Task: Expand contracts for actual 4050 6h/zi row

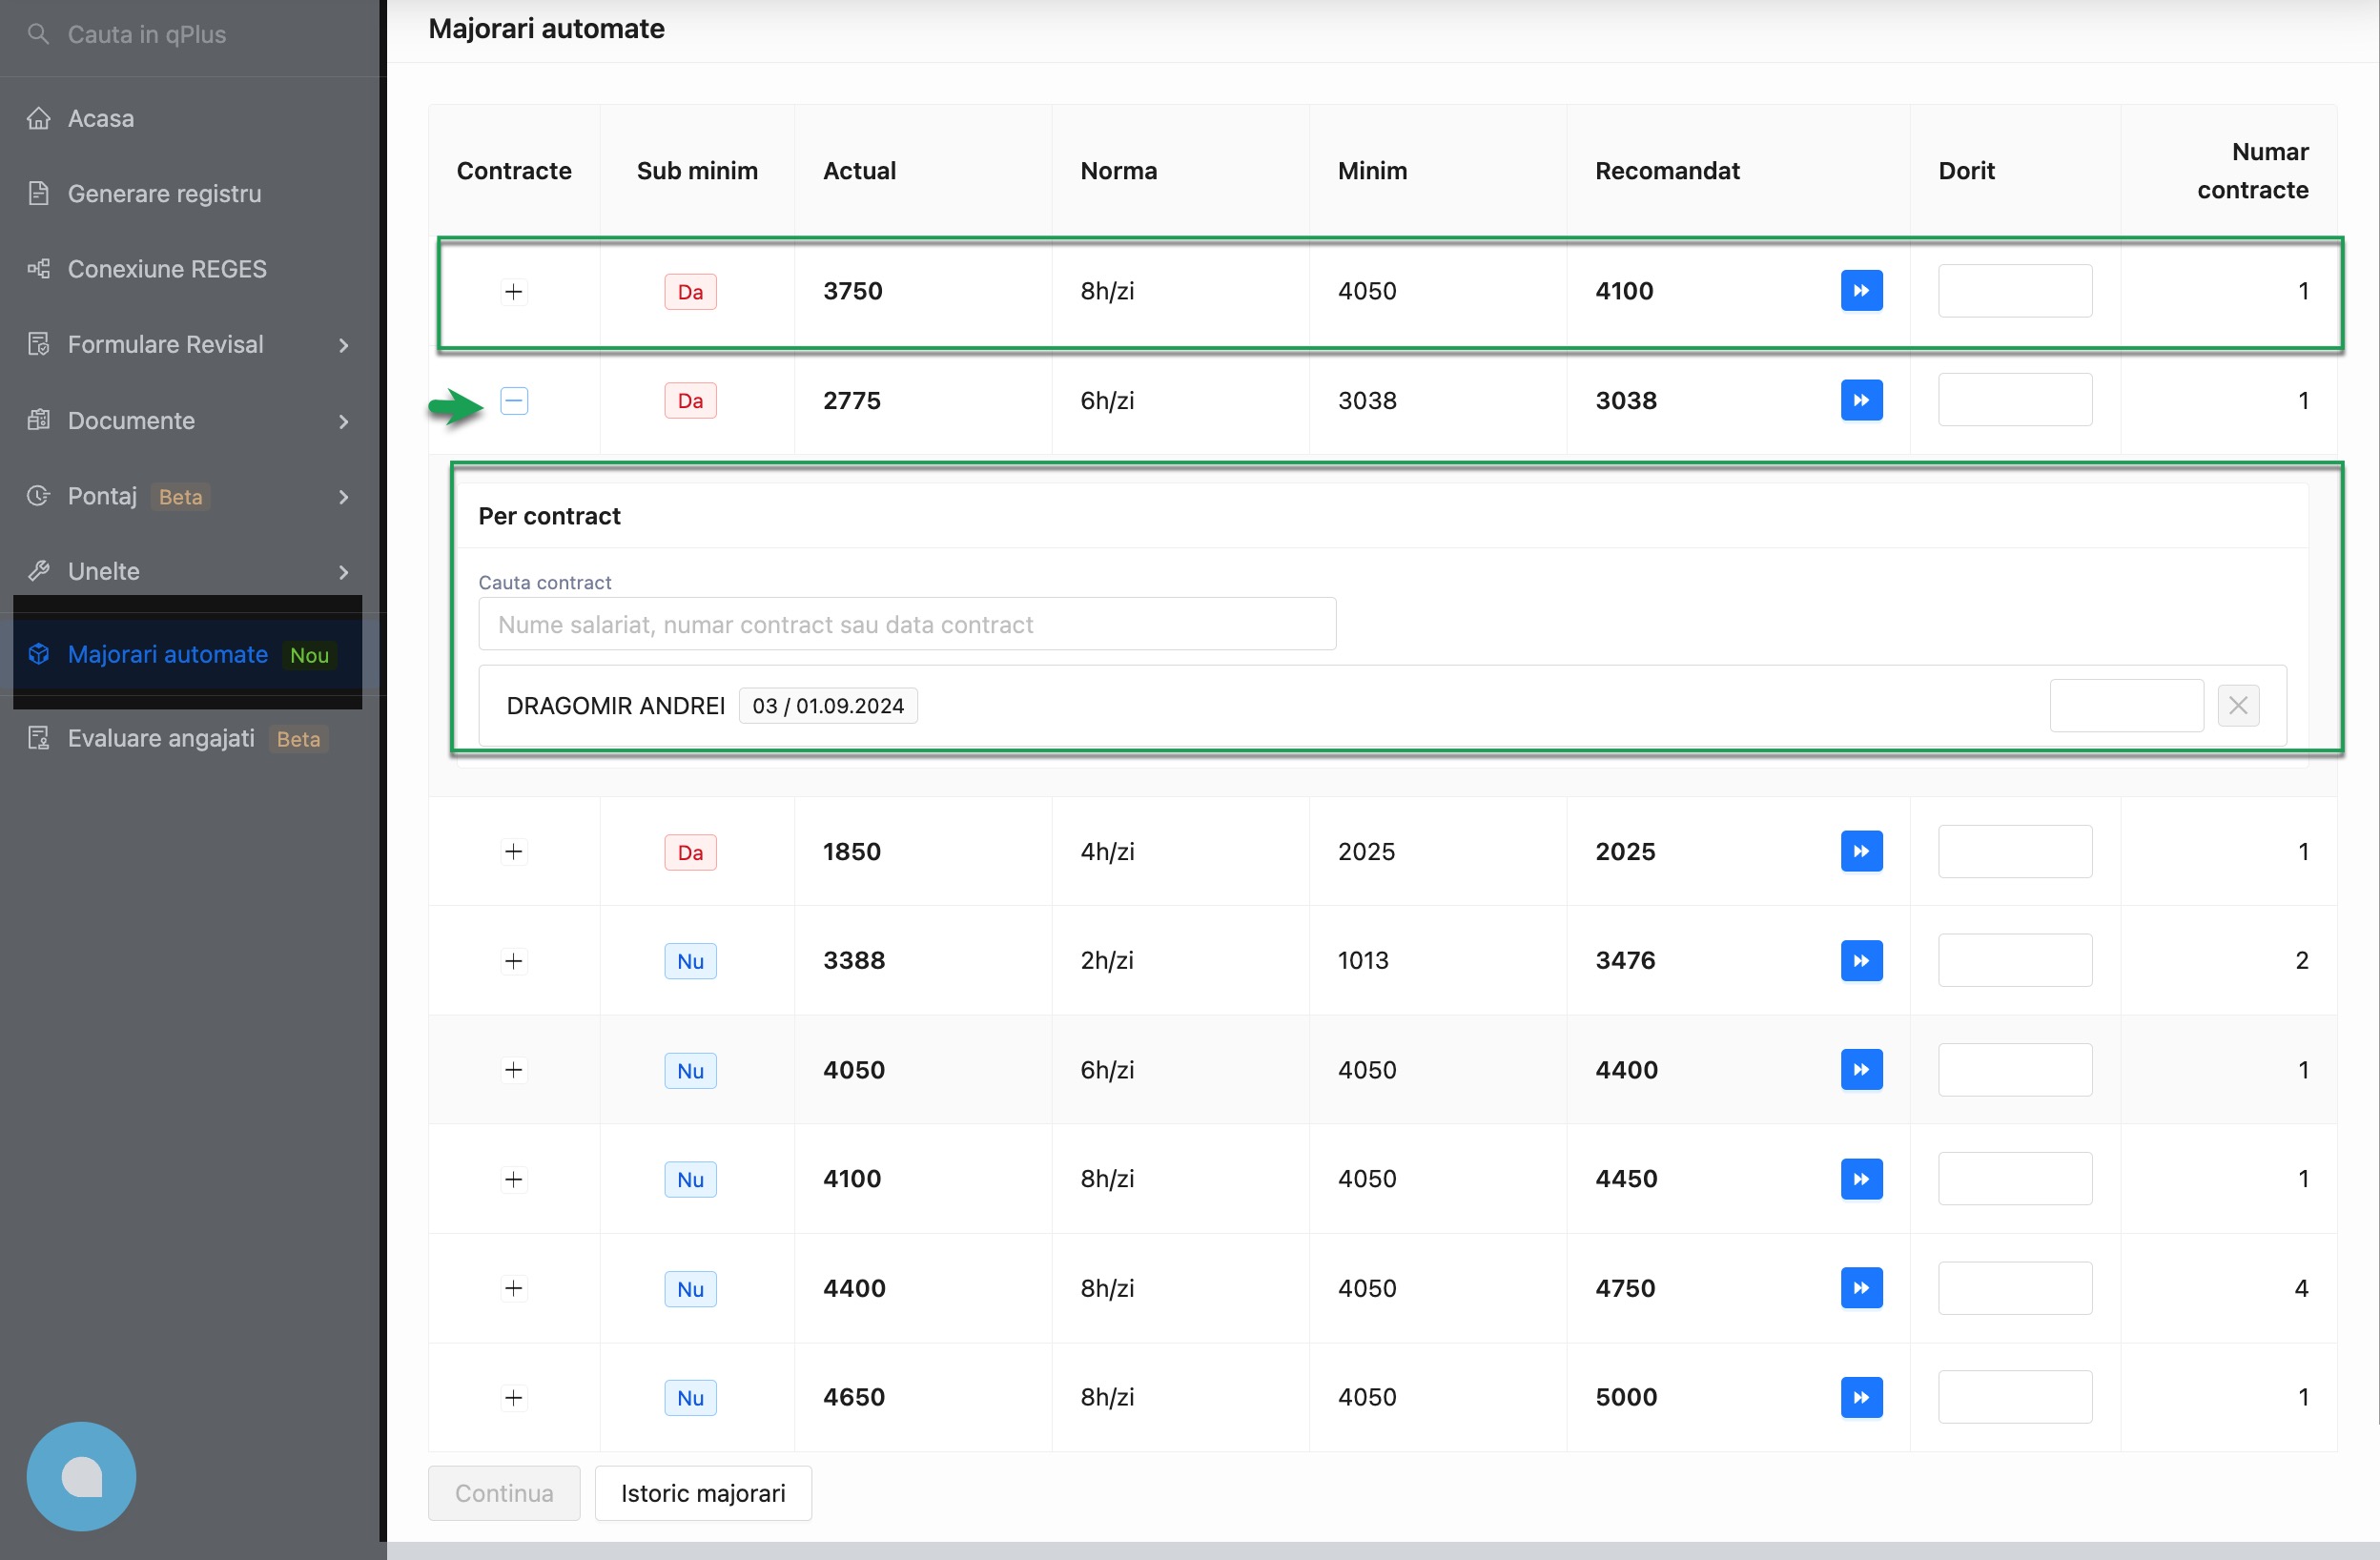Action: coord(514,1069)
